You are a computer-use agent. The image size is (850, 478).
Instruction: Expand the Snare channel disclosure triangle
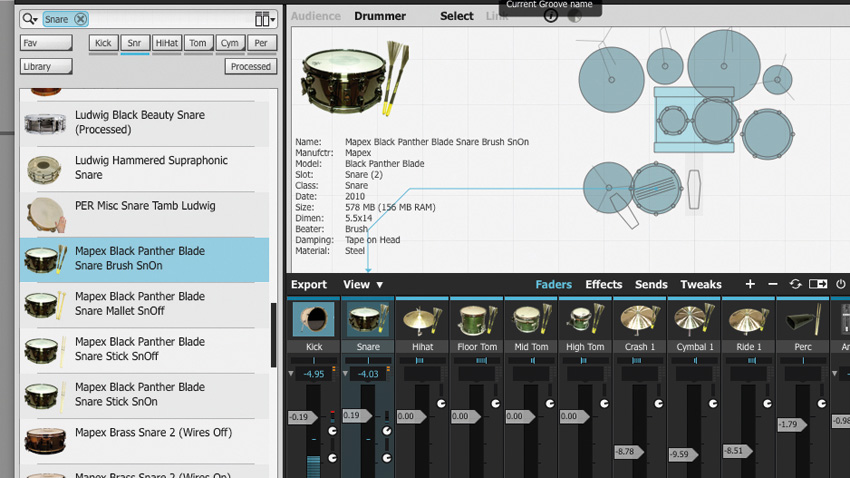[x=345, y=374]
